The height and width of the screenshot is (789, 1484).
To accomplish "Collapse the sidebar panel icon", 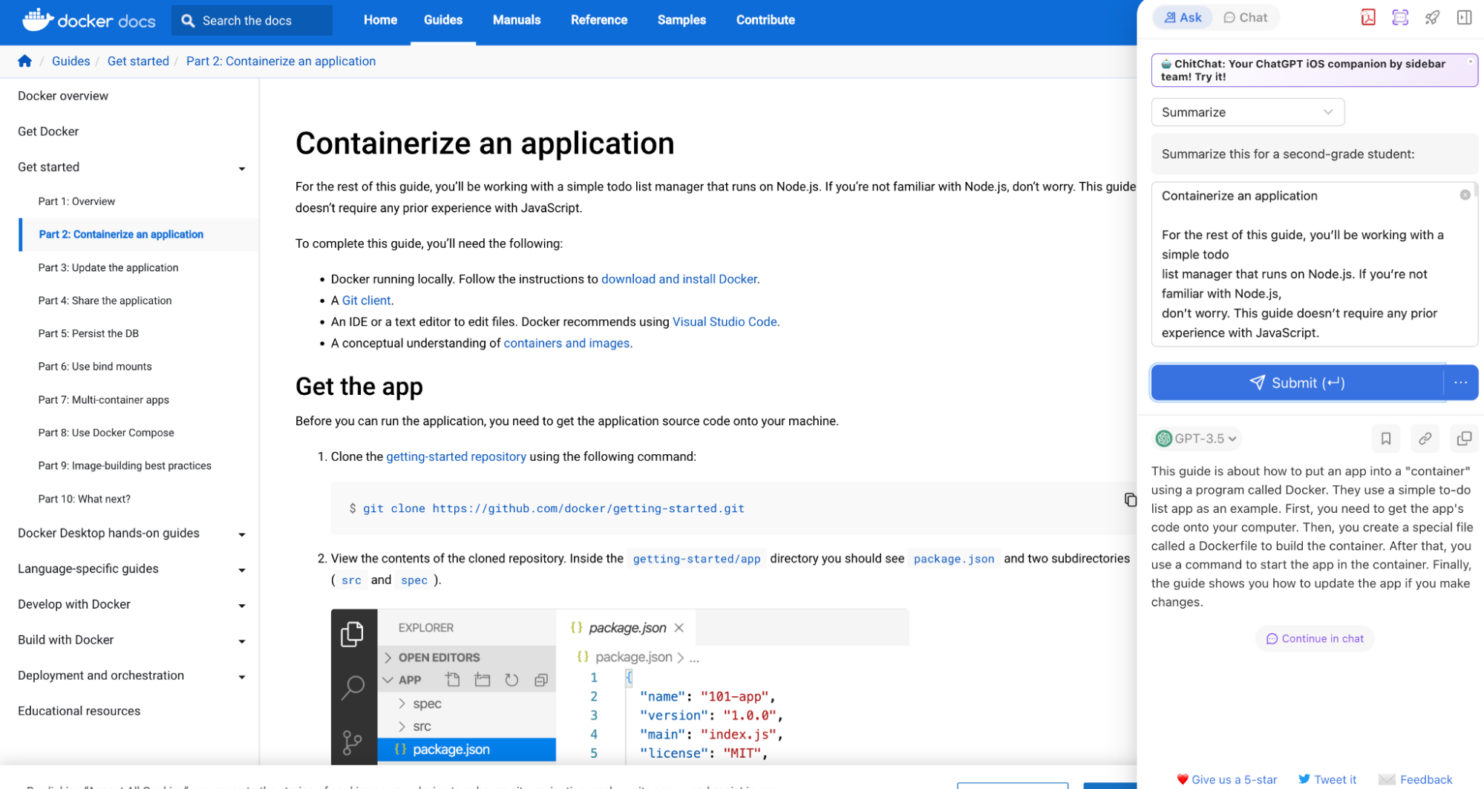I will click(1463, 17).
